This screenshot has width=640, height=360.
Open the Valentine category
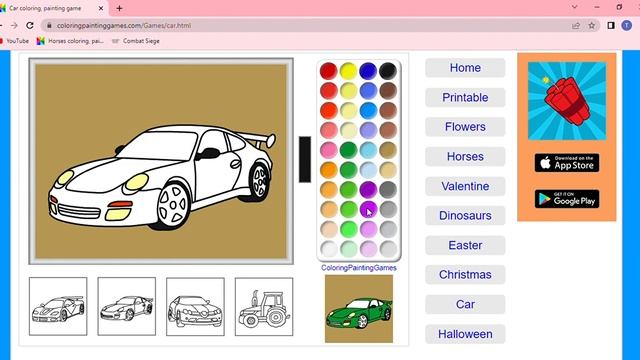(x=465, y=186)
